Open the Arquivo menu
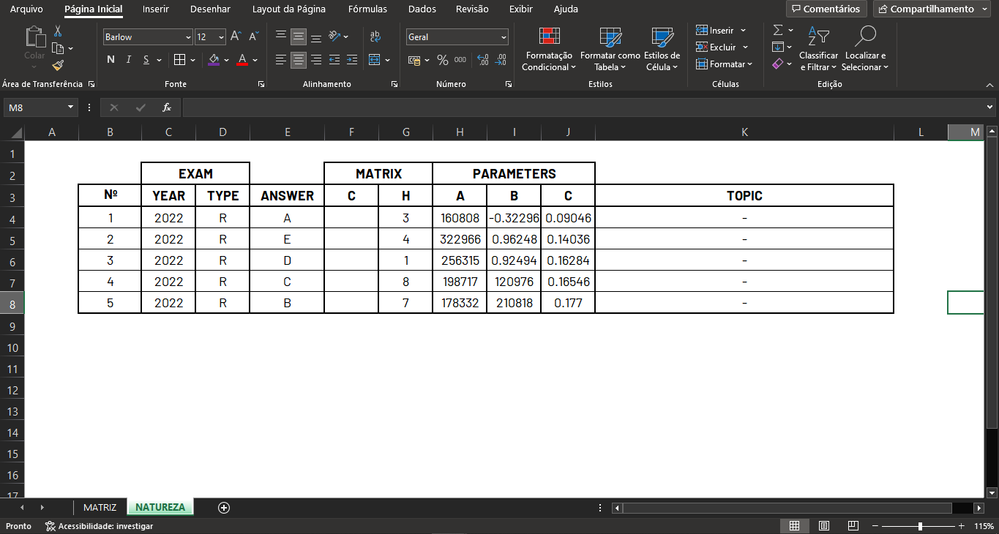999x534 pixels. click(27, 9)
